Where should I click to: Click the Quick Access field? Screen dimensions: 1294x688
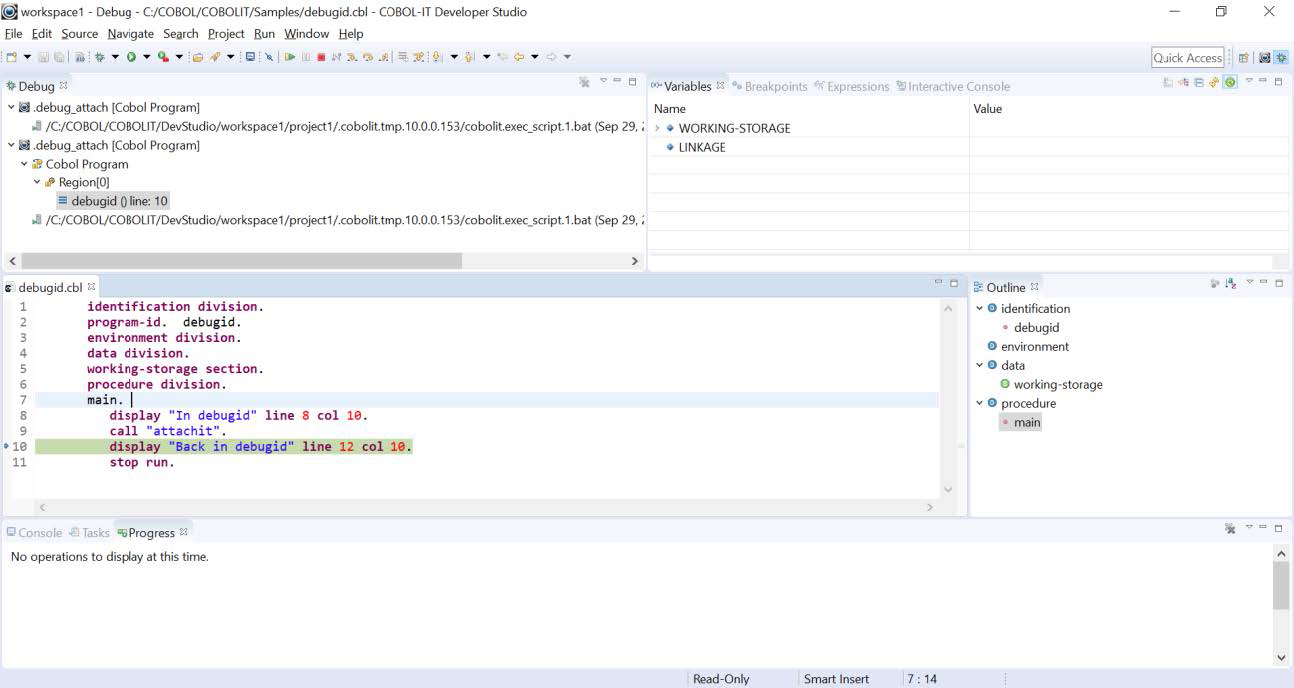[1187, 57]
